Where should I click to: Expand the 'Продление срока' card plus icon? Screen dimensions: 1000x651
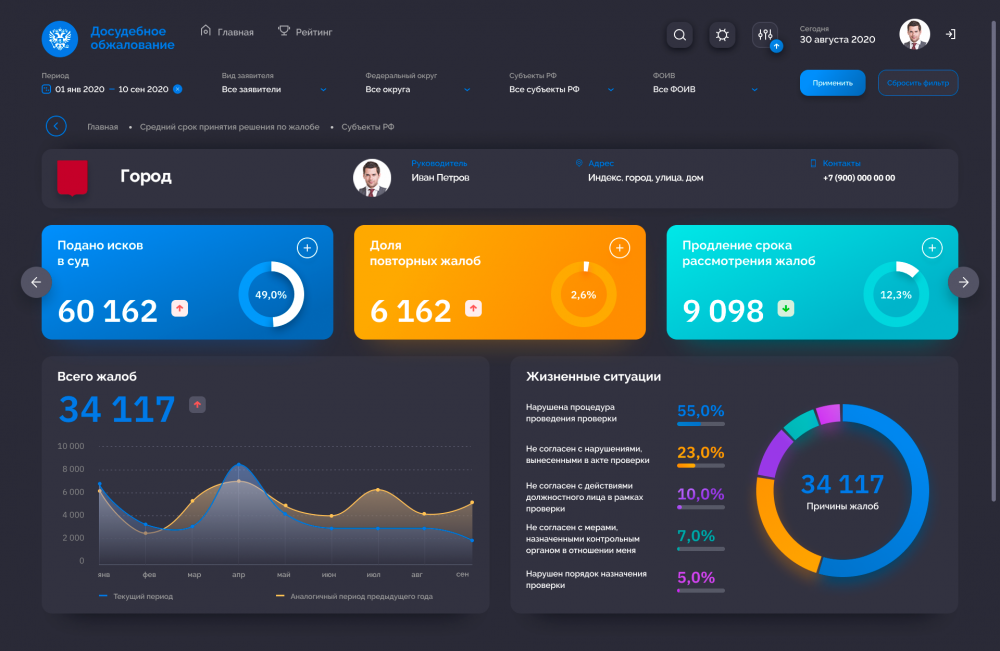click(x=932, y=248)
